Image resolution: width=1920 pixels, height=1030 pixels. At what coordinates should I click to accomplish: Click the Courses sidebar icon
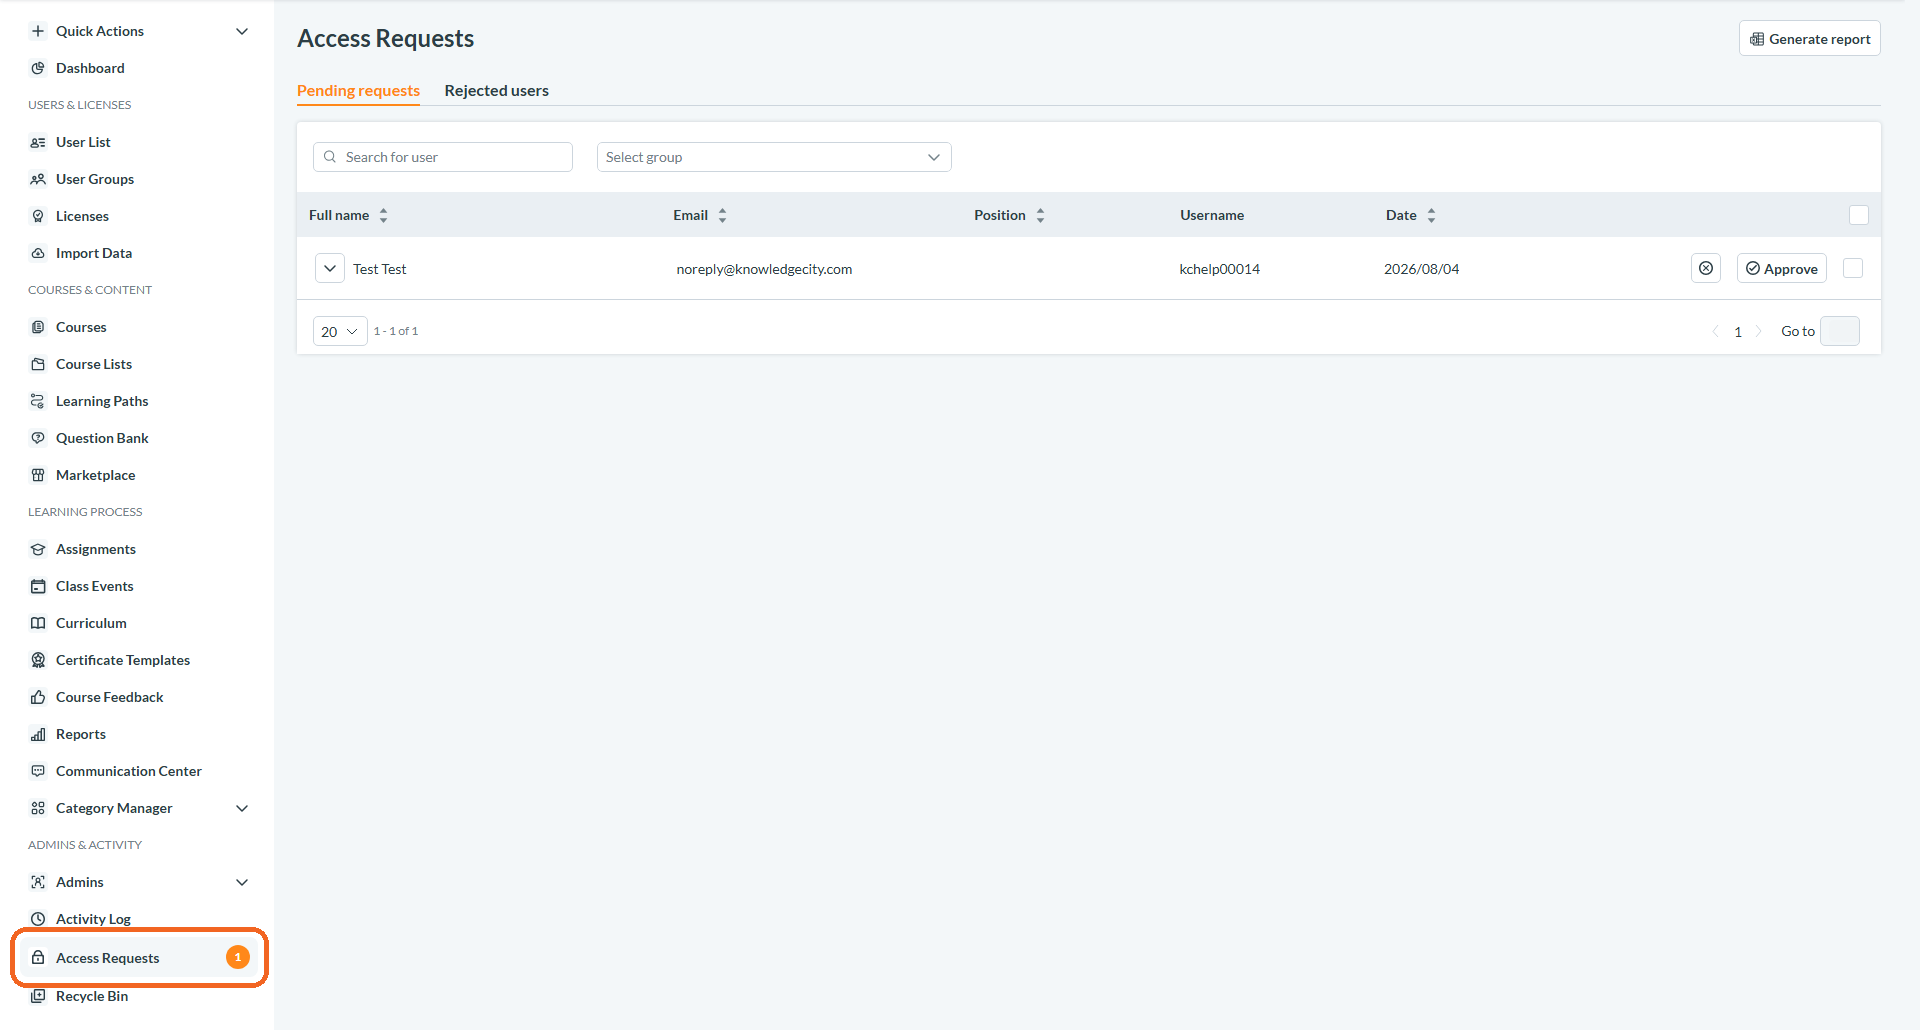(x=38, y=327)
